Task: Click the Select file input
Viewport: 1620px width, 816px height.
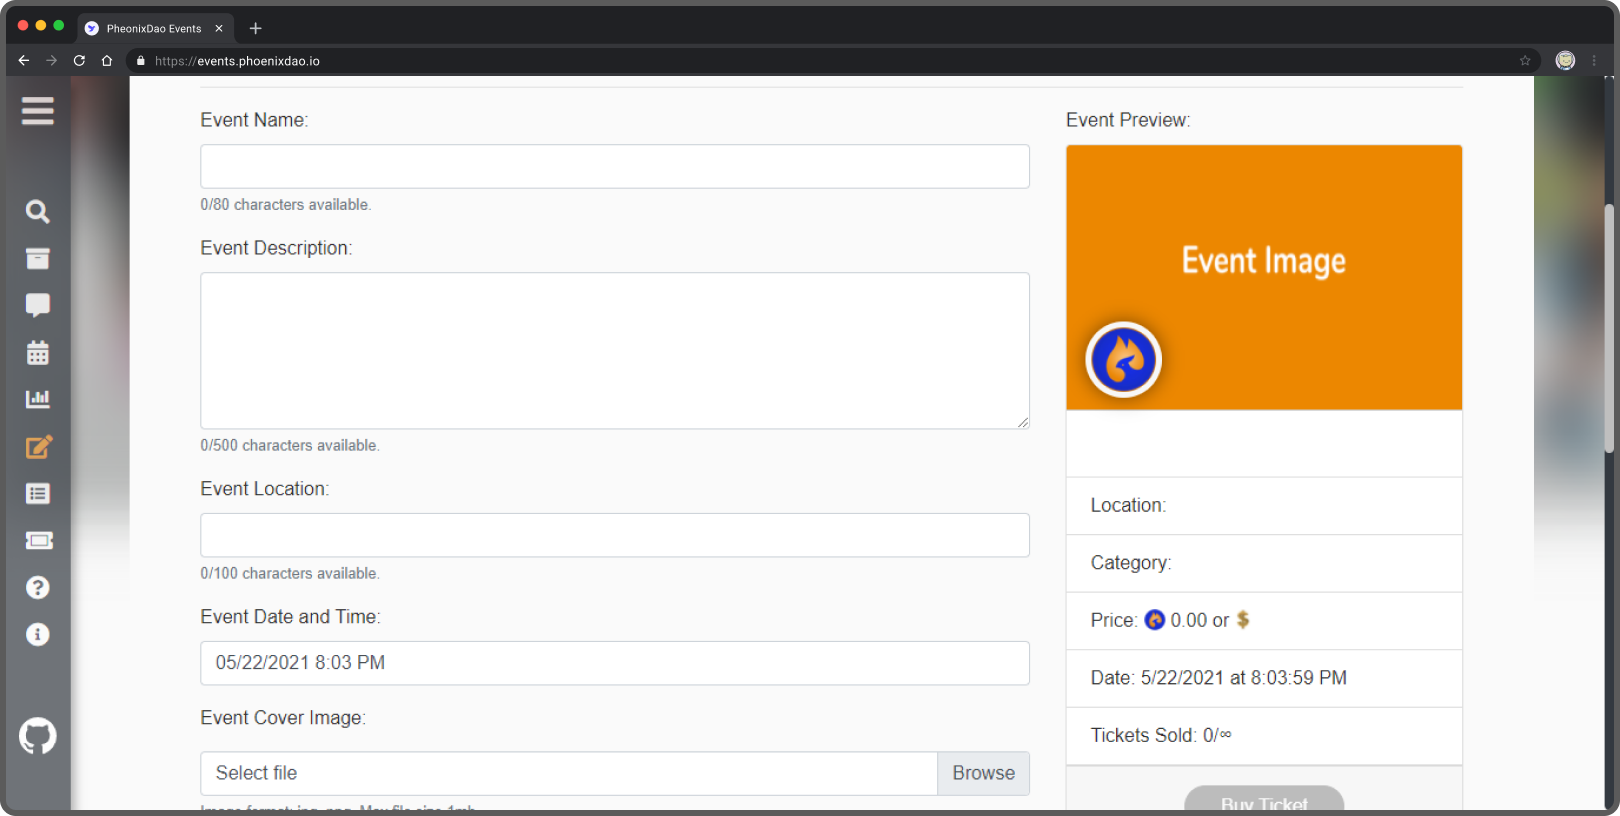Action: (569, 773)
